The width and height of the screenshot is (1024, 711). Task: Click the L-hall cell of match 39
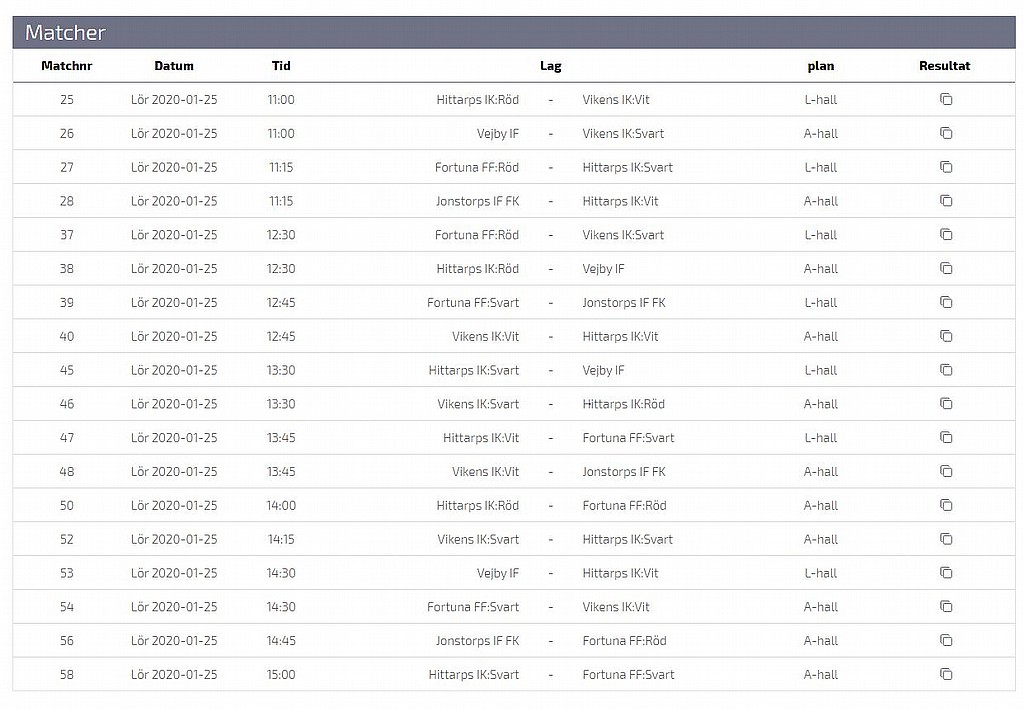tap(820, 303)
